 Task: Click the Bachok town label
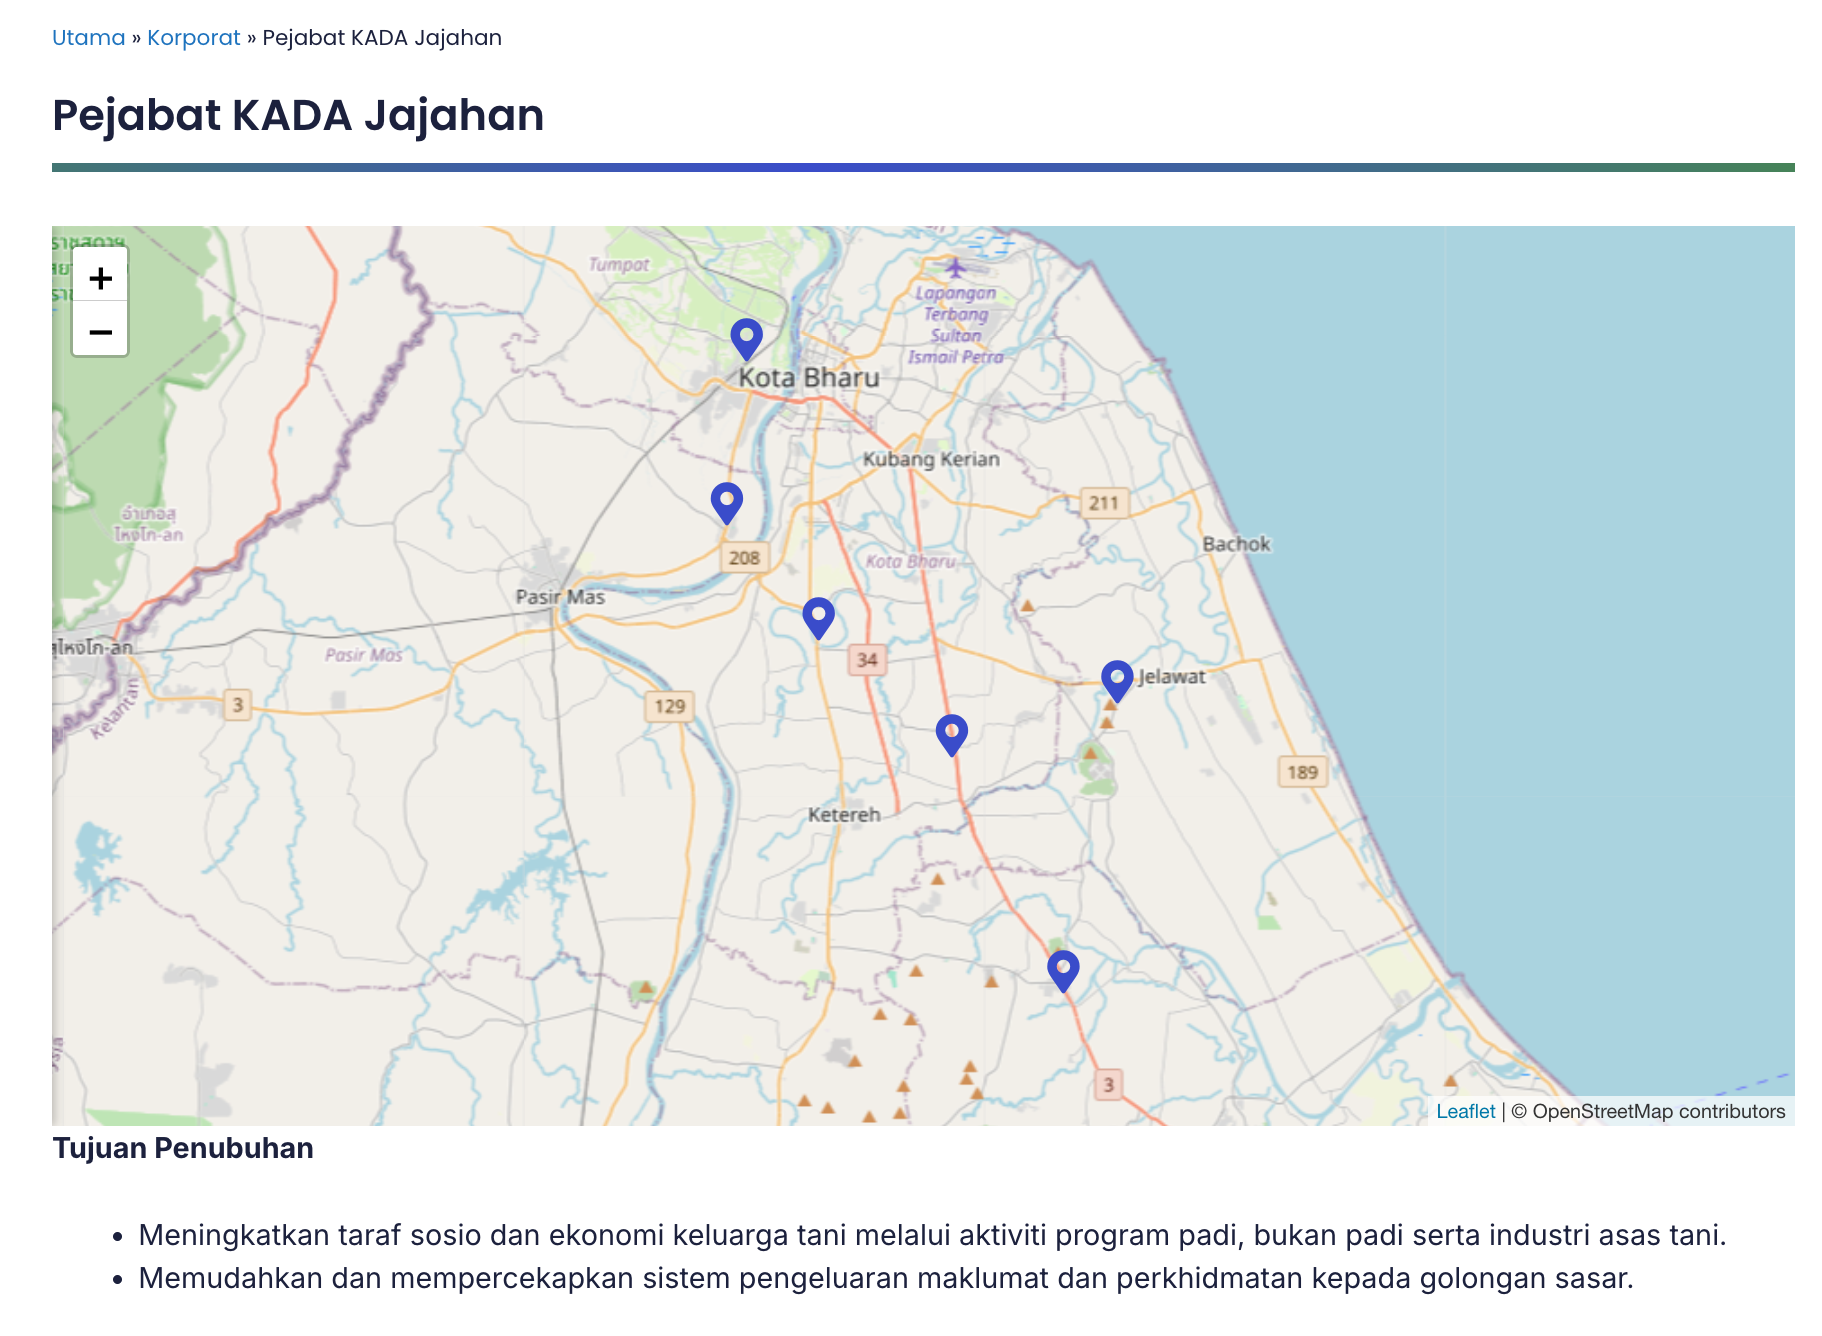tap(1236, 544)
